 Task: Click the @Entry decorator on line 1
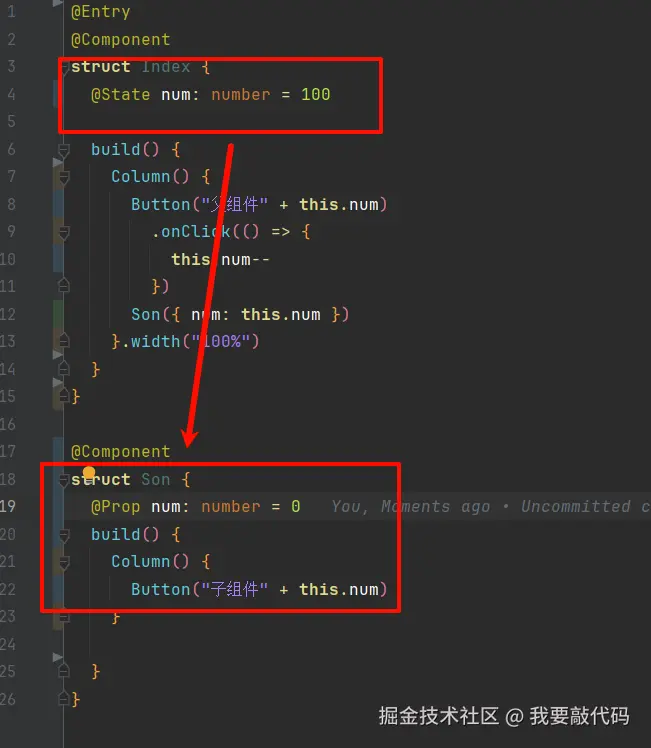click(x=101, y=11)
